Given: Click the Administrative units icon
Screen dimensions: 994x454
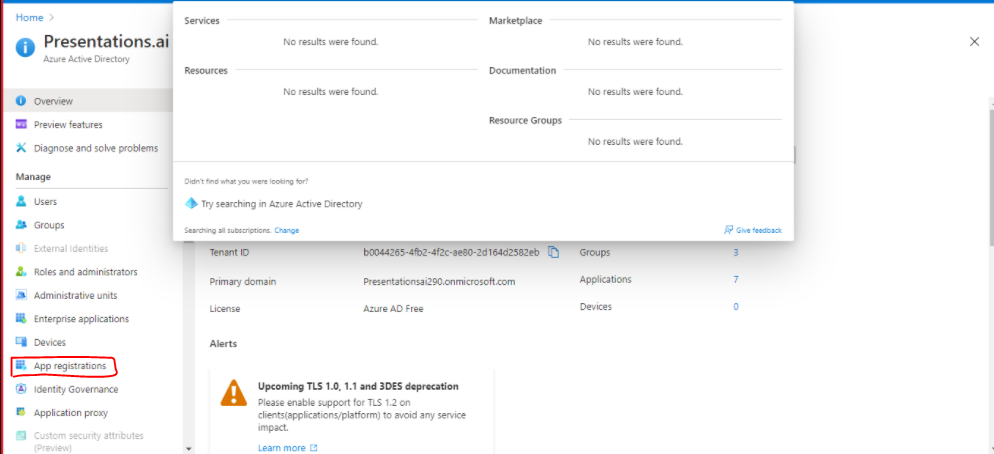Looking at the screenshot, I should point(21,295).
